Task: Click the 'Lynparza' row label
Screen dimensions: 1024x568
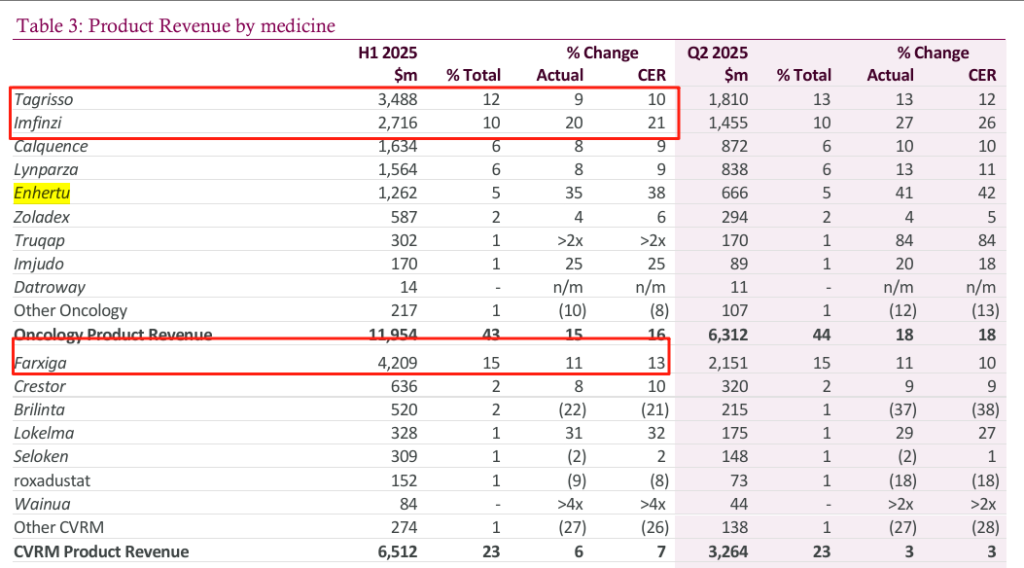Action: (46, 170)
